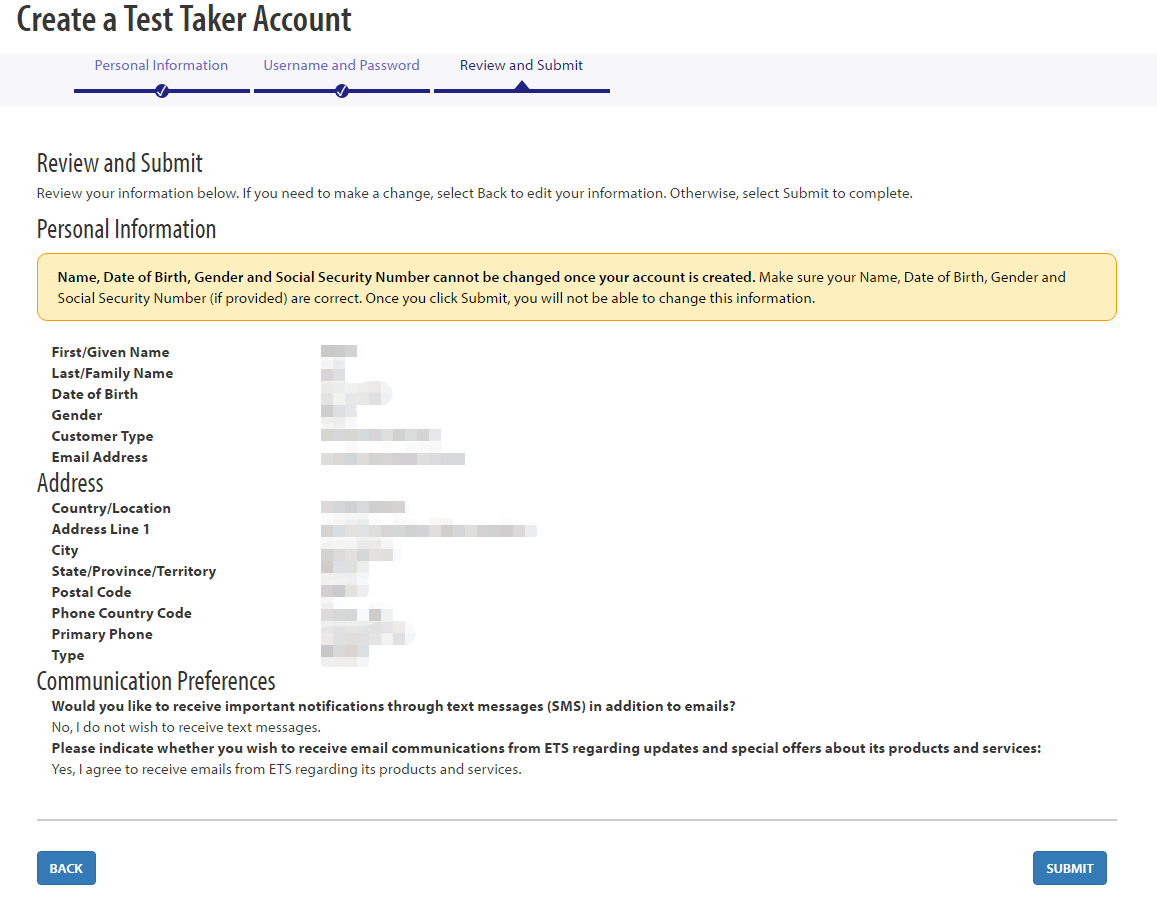The image size is (1157, 918).
Task: Click the Personal Information step checkmark icon
Action: (162, 91)
